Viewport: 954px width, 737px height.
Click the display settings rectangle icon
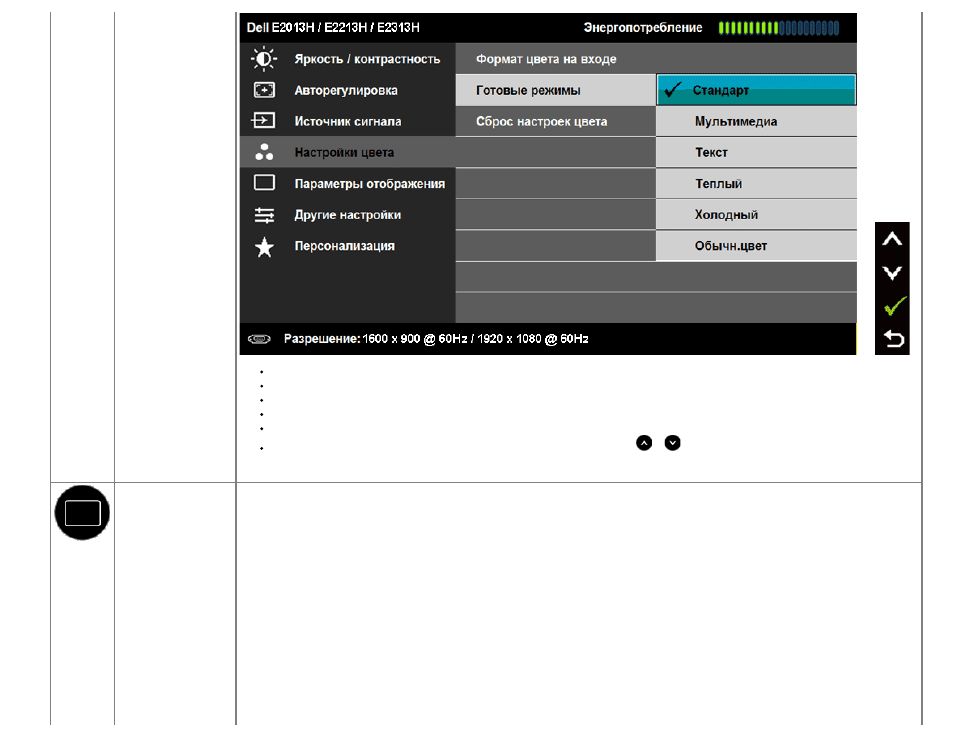point(264,183)
